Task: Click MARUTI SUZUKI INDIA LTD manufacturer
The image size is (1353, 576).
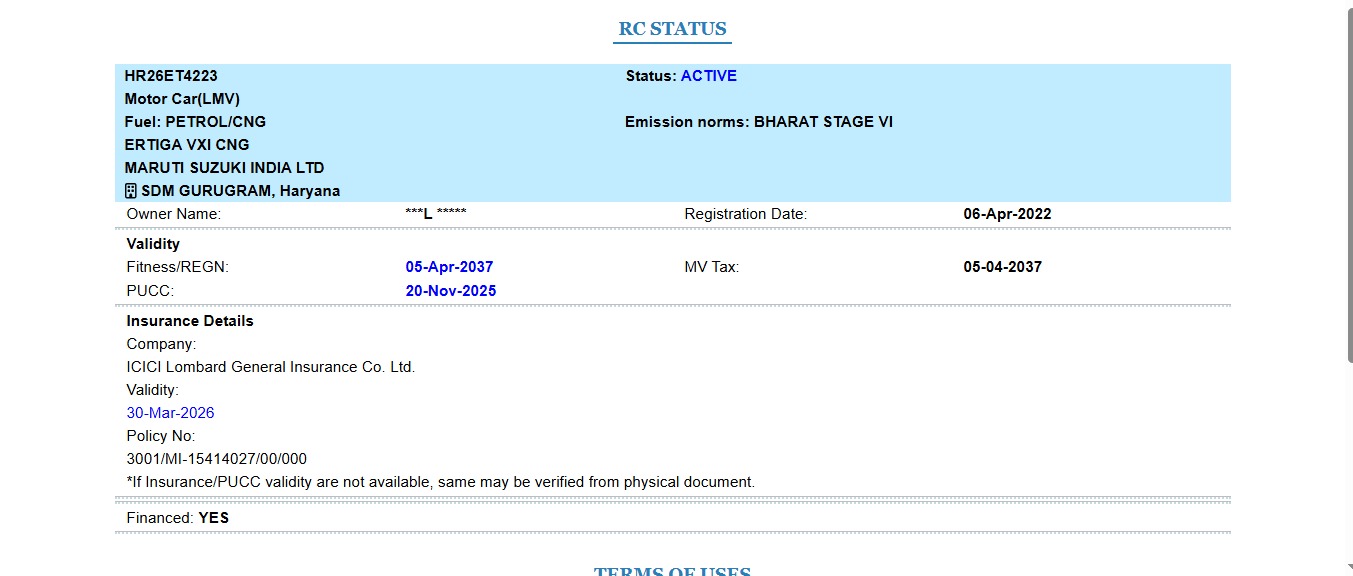Action: [x=224, y=168]
